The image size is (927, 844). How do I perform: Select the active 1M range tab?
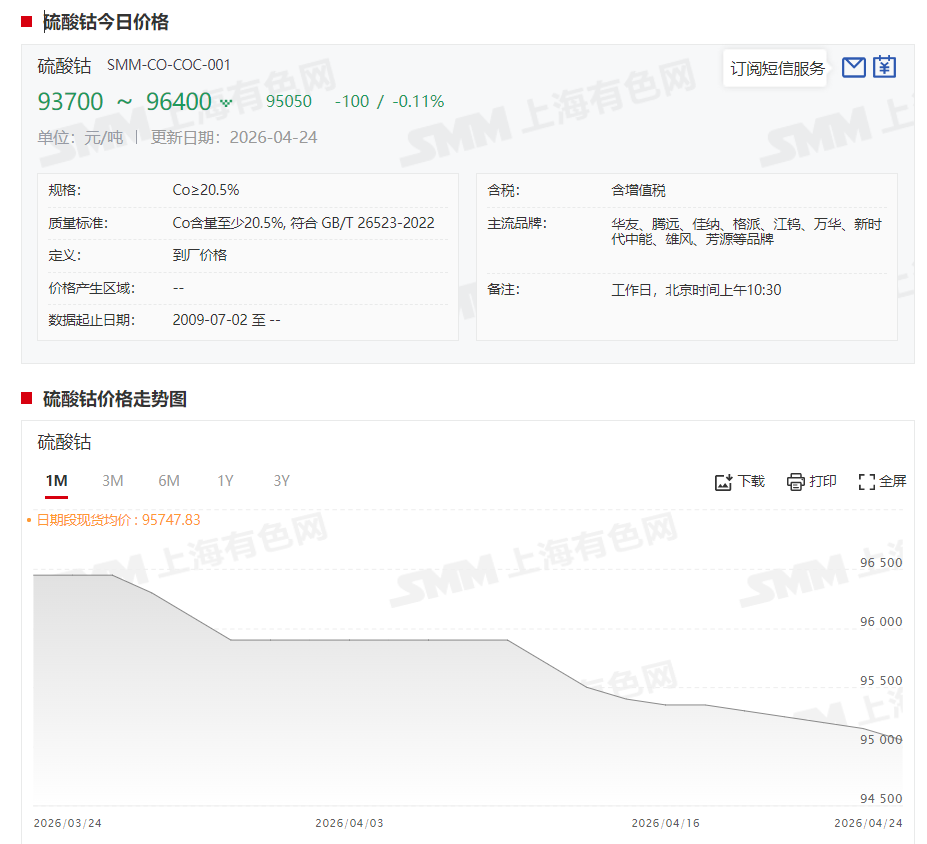pos(56,481)
